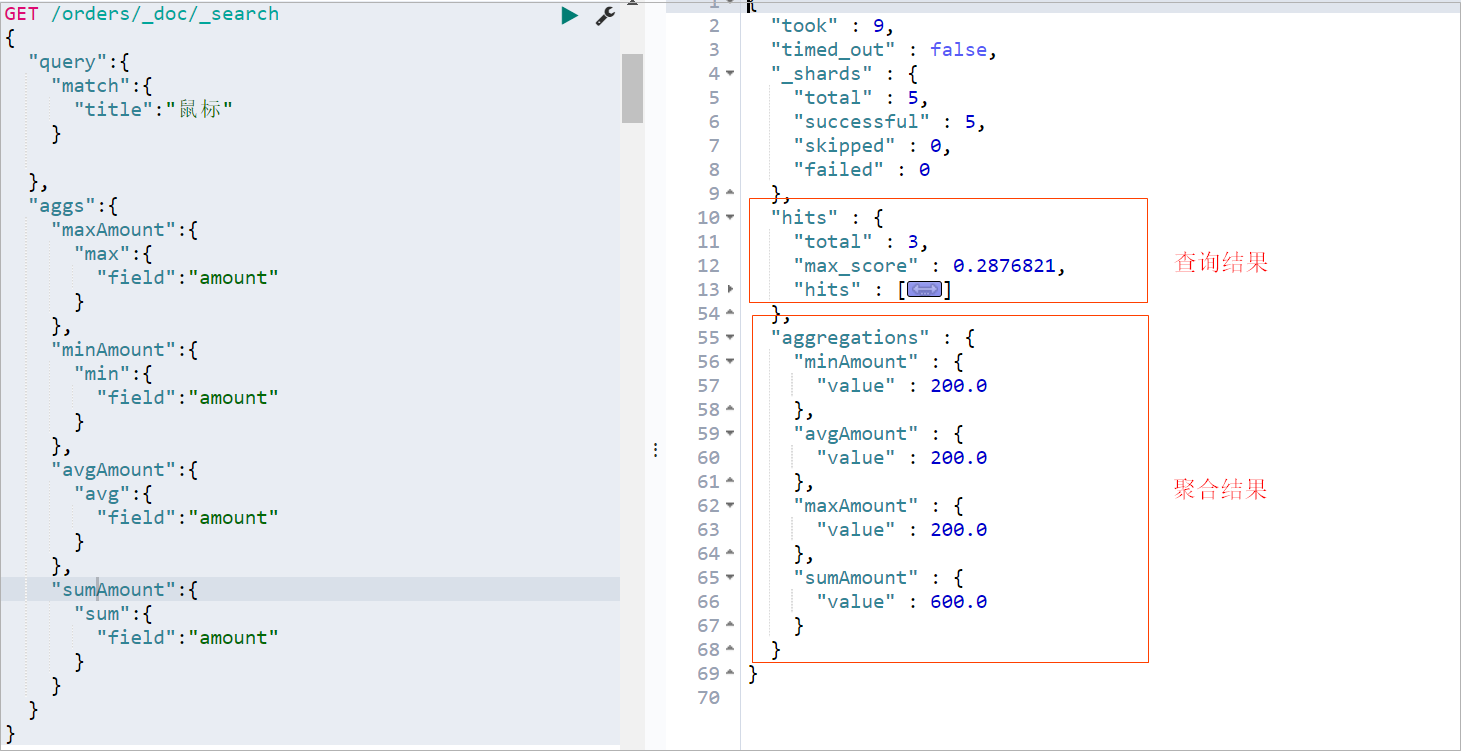Click the "match" key in request
The width and height of the screenshot is (1461, 751).
[91, 86]
